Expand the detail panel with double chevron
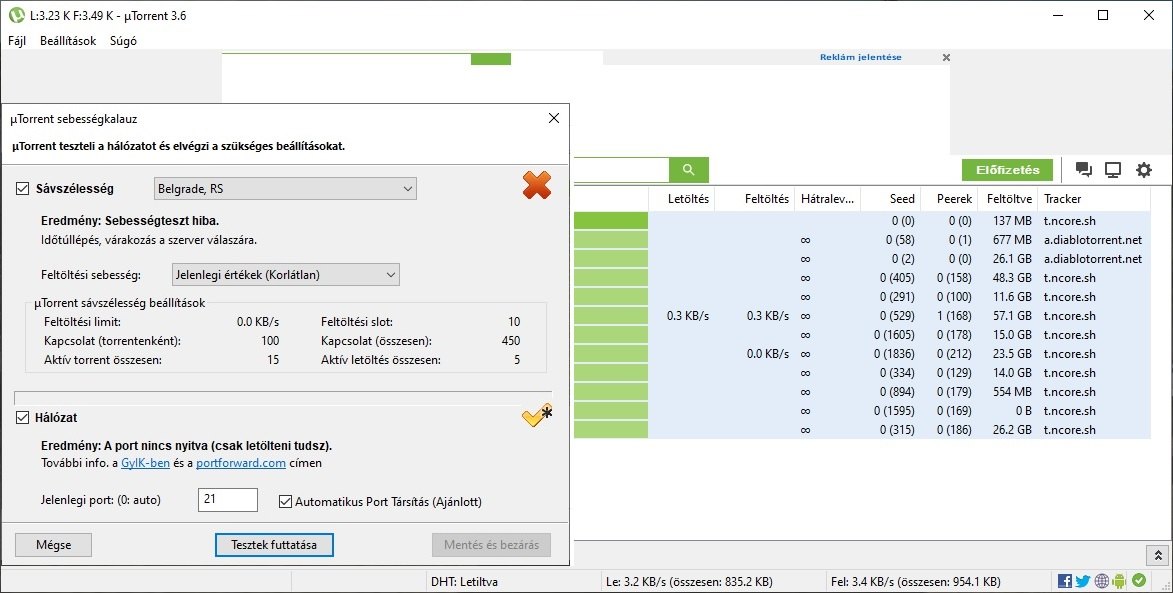 coord(1156,555)
